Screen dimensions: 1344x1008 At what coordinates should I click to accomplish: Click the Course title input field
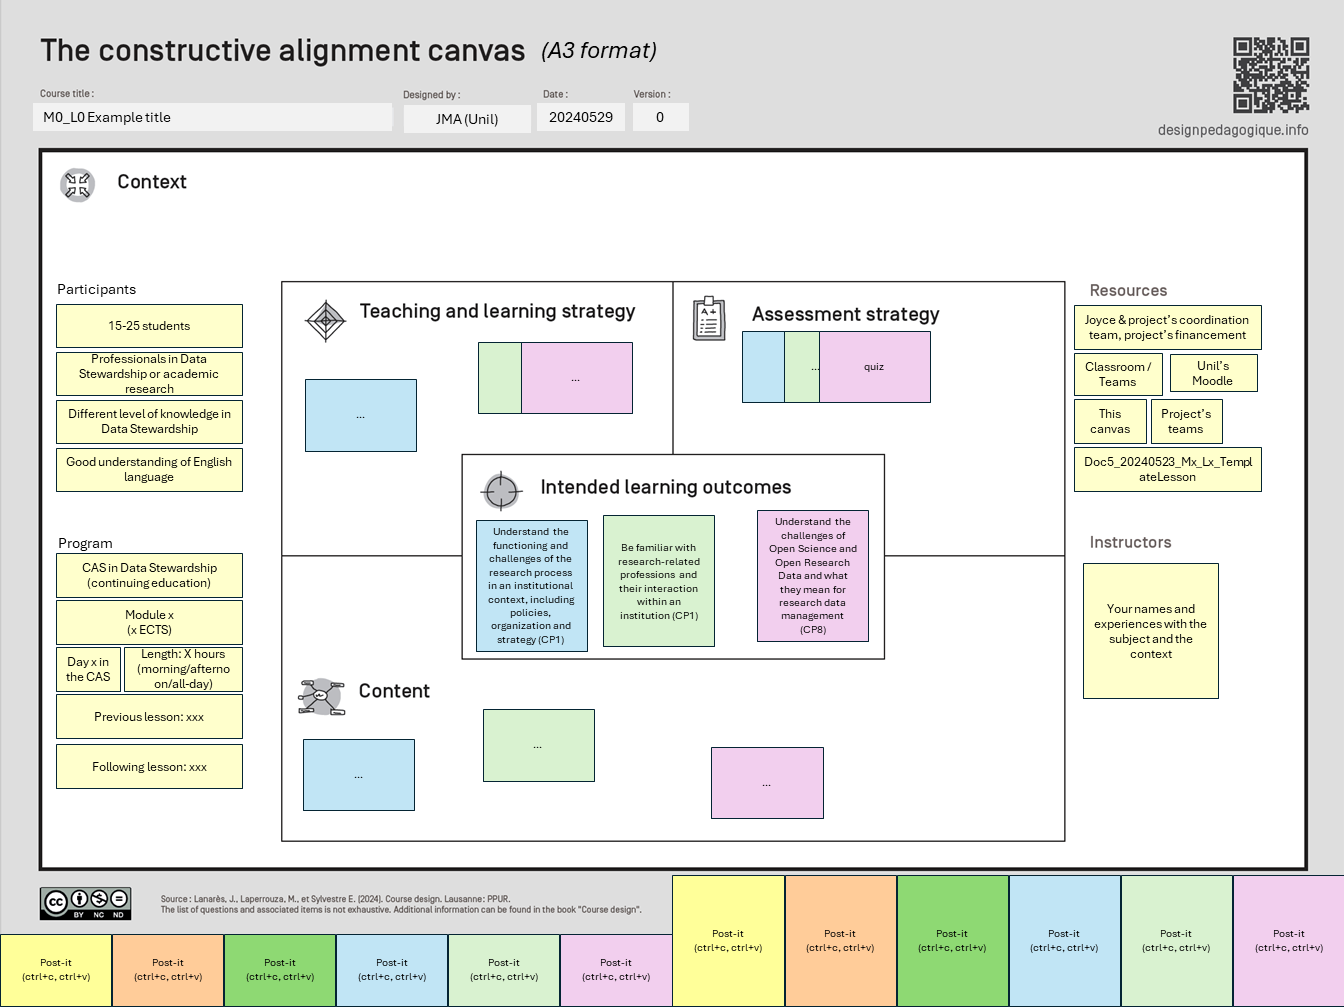click(212, 117)
